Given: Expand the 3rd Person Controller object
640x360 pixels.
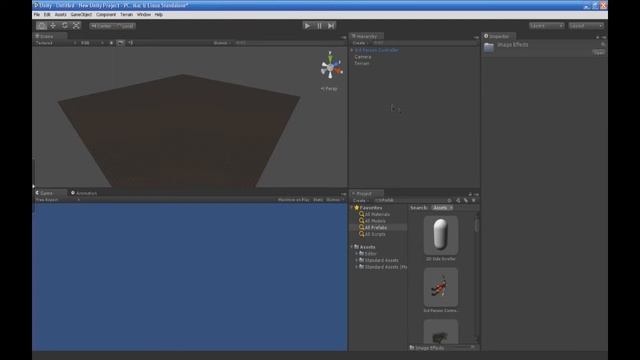Looking at the screenshot, I should pos(352,50).
